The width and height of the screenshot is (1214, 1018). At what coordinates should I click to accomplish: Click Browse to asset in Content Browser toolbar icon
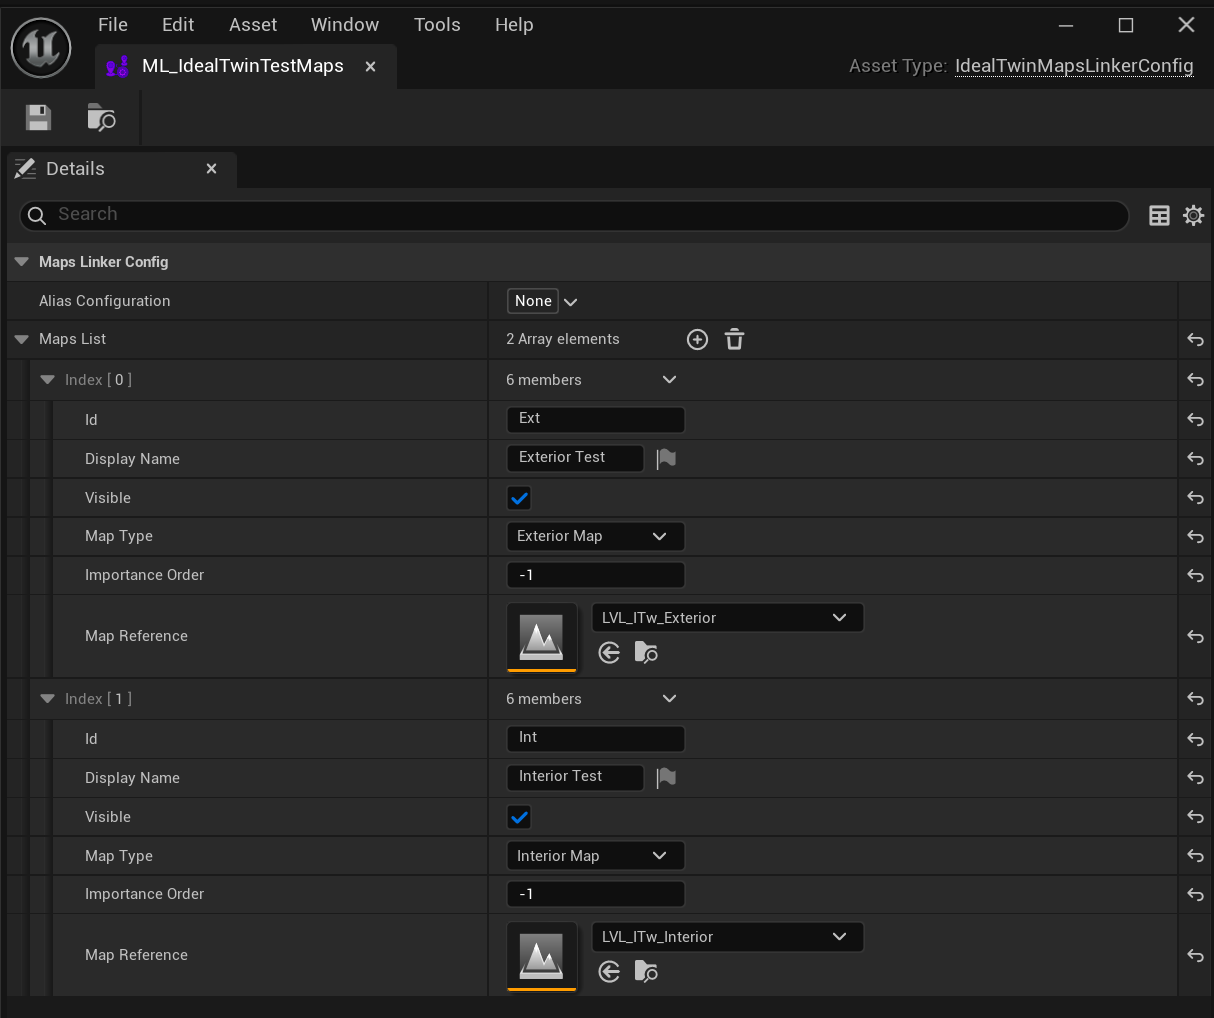click(101, 118)
